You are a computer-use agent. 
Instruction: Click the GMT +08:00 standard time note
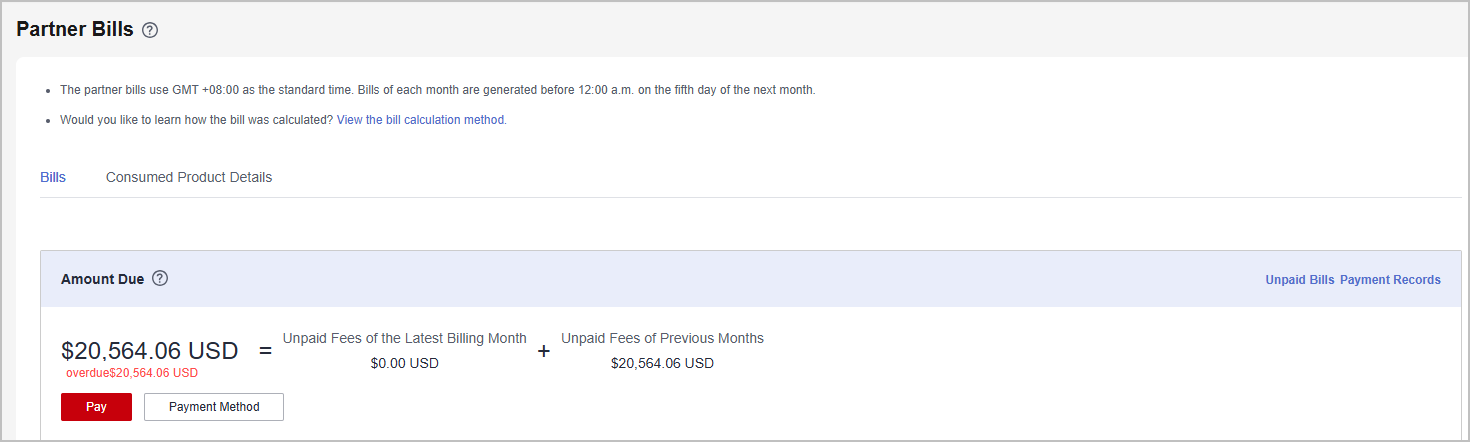click(x=437, y=90)
